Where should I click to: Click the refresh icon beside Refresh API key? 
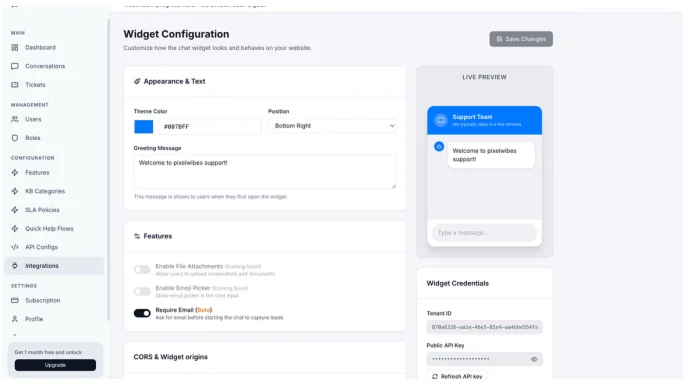click(435, 376)
